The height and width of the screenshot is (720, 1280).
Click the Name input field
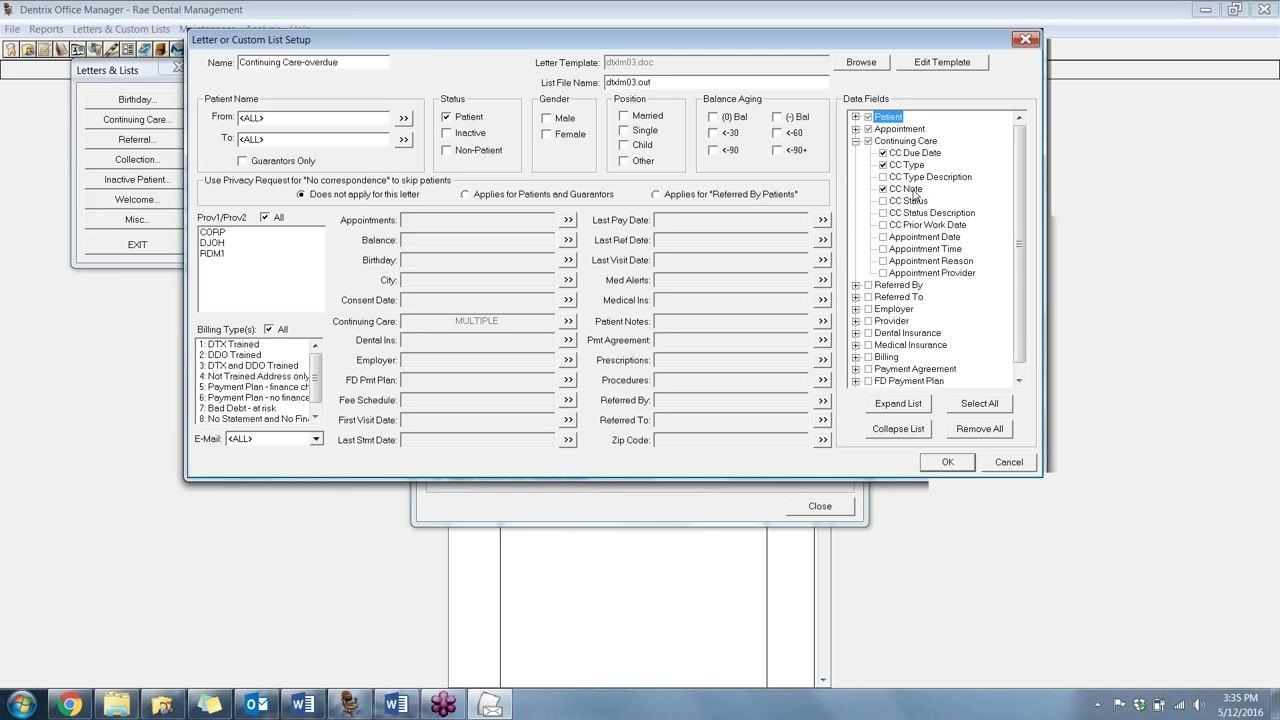coord(313,62)
